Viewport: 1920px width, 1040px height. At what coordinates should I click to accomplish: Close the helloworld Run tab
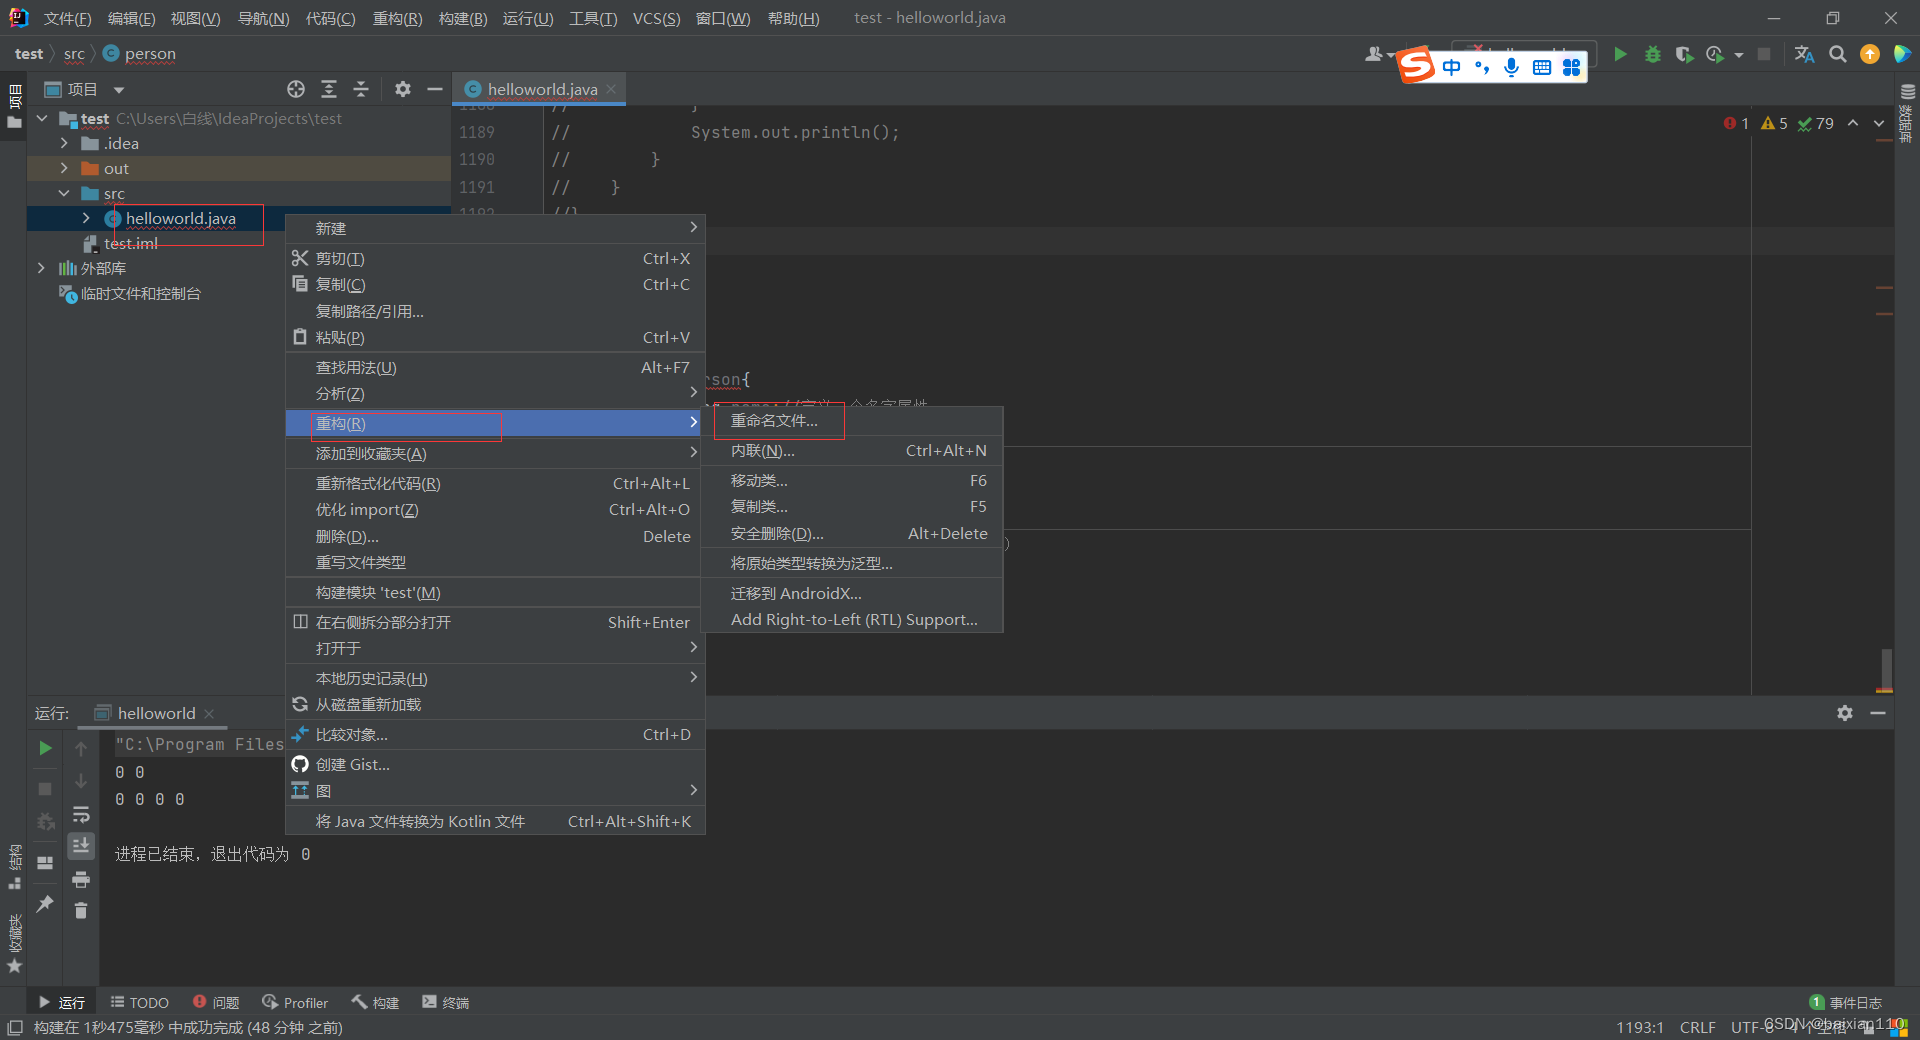(x=209, y=713)
